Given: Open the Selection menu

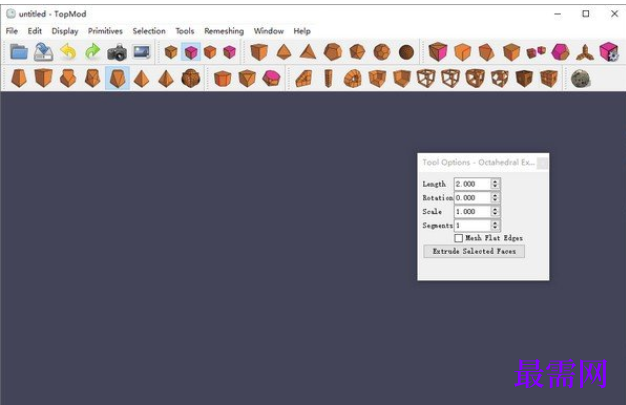Looking at the screenshot, I should 149,31.
